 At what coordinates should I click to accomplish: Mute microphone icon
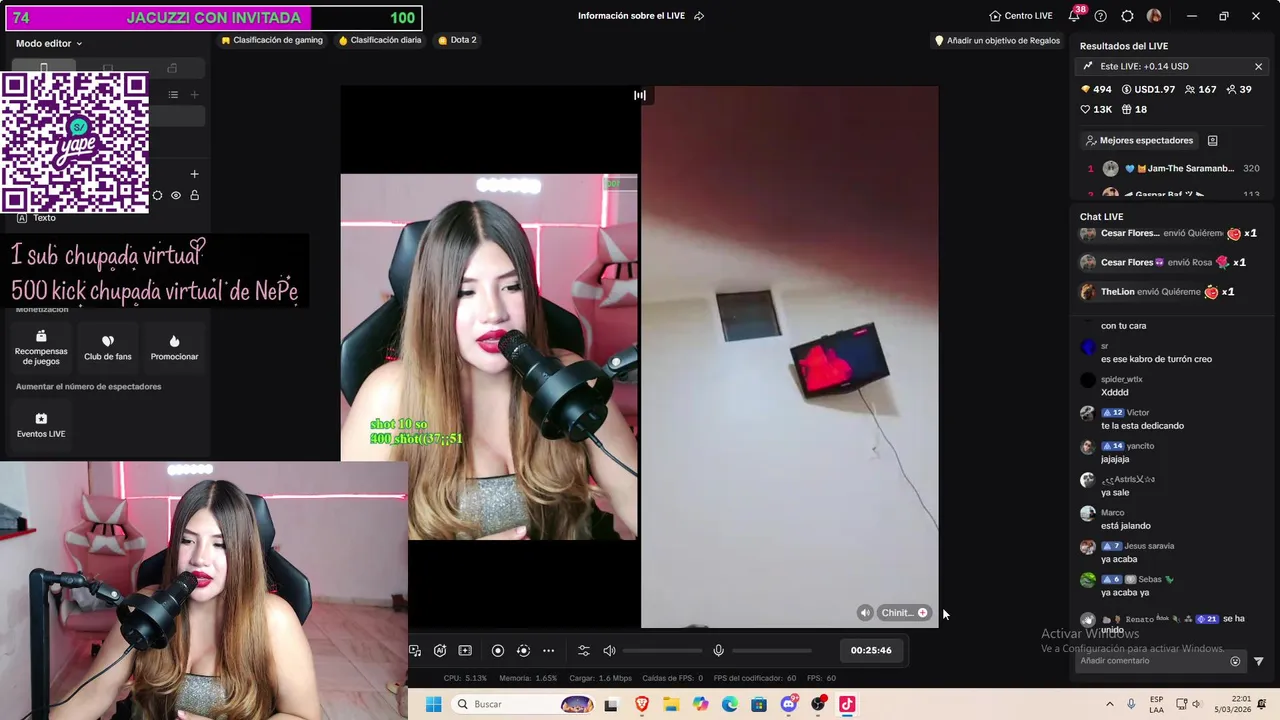pos(718,651)
